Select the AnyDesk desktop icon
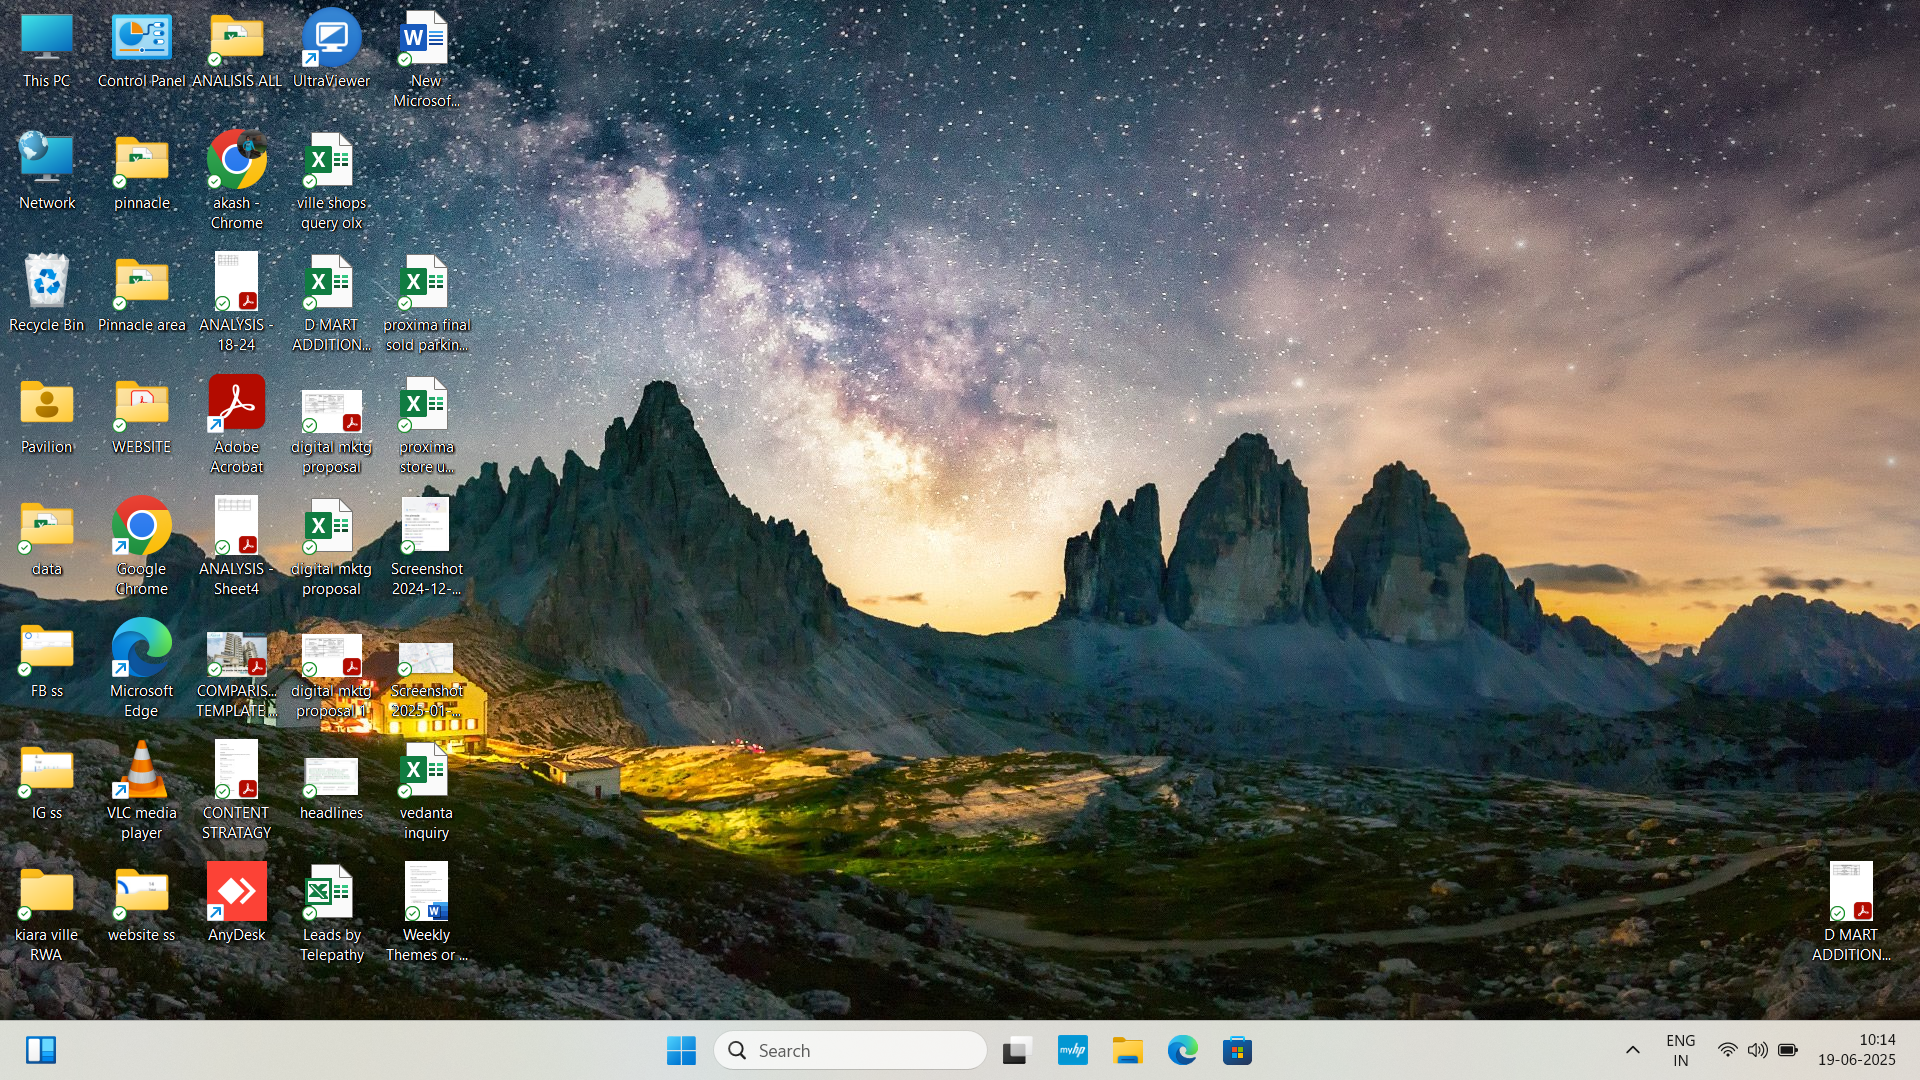 237,893
